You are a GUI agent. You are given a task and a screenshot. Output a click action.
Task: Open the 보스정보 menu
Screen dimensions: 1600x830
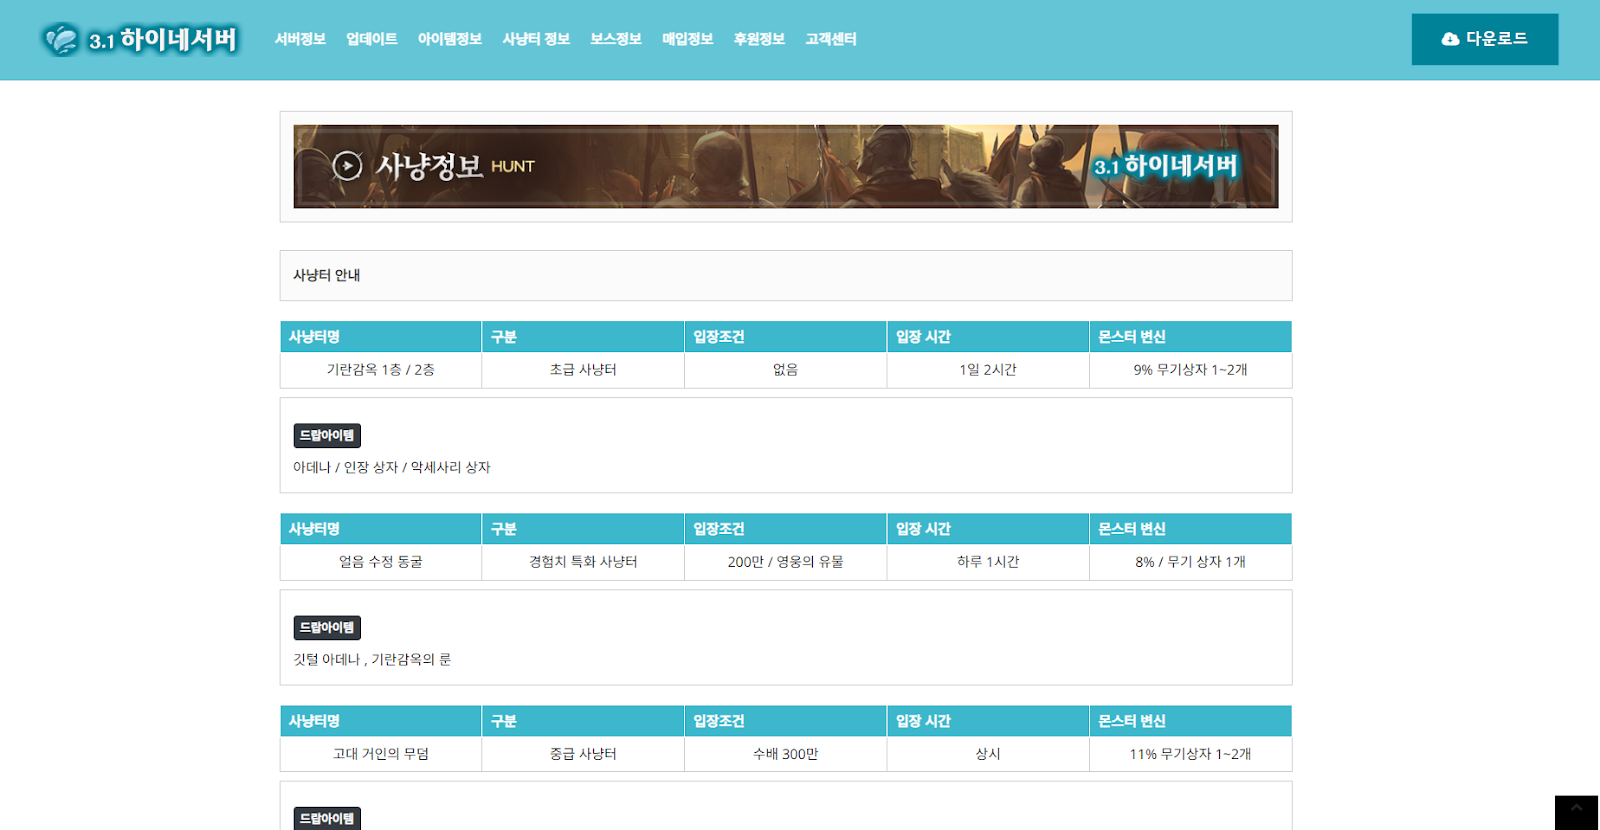click(x=615, y=39)
